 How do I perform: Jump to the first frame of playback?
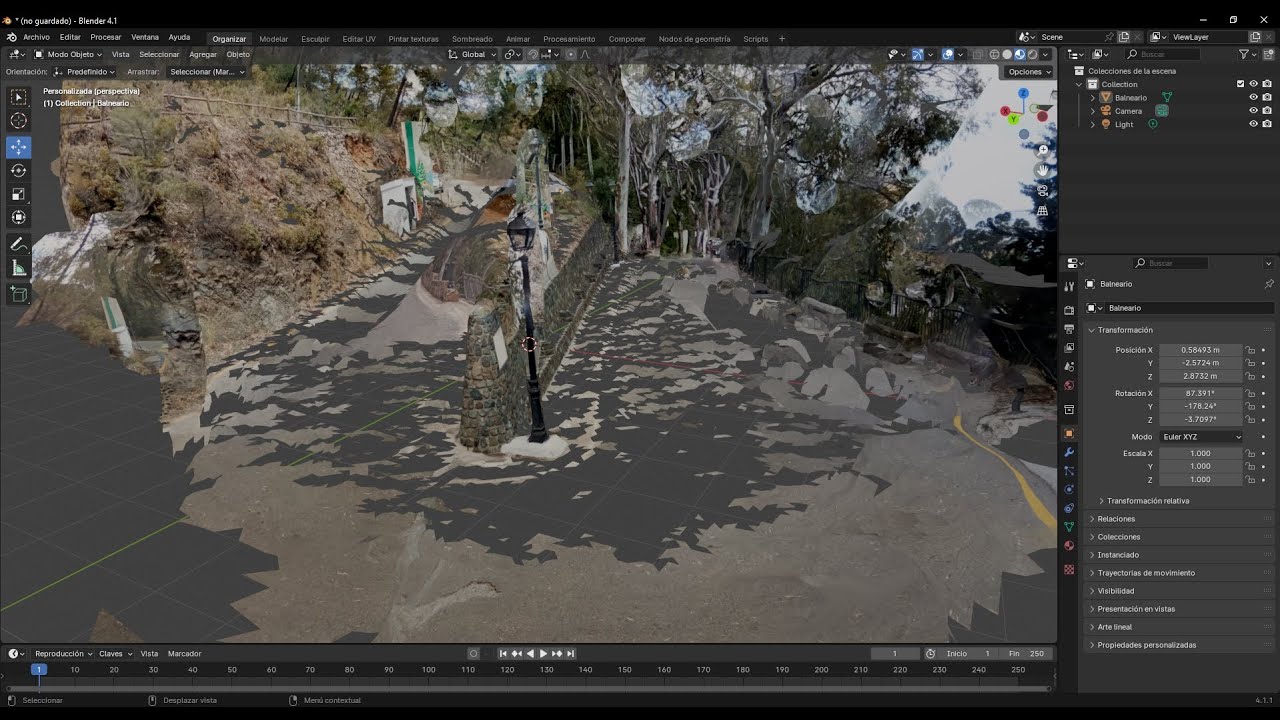tap(503, 654)
